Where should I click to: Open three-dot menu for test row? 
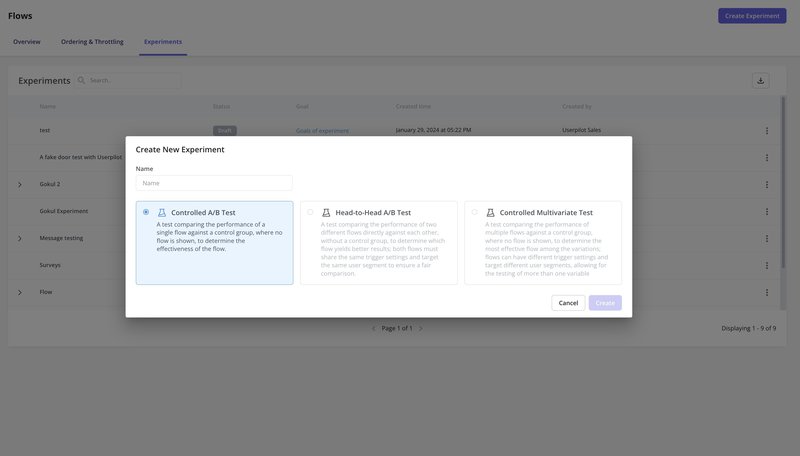tap(767, 131)
